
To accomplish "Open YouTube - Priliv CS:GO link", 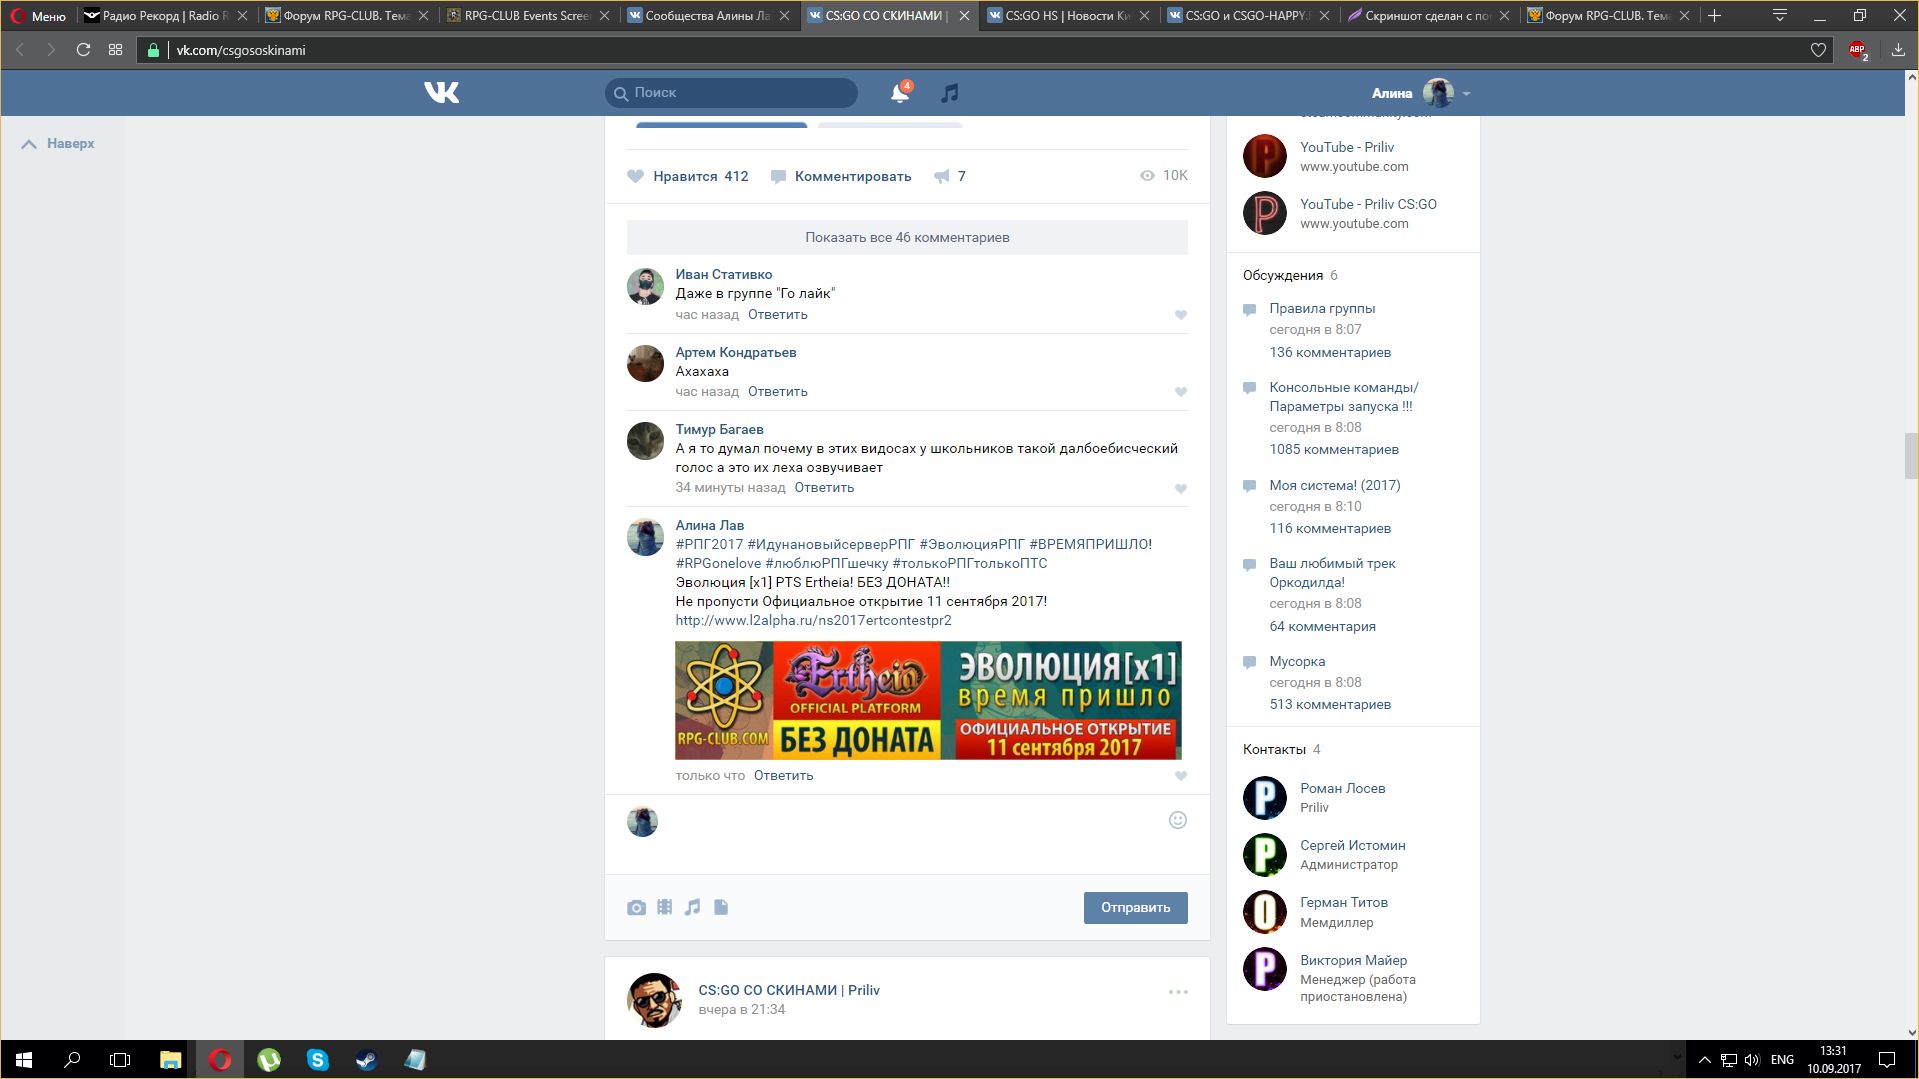I will click(1368, 204).
